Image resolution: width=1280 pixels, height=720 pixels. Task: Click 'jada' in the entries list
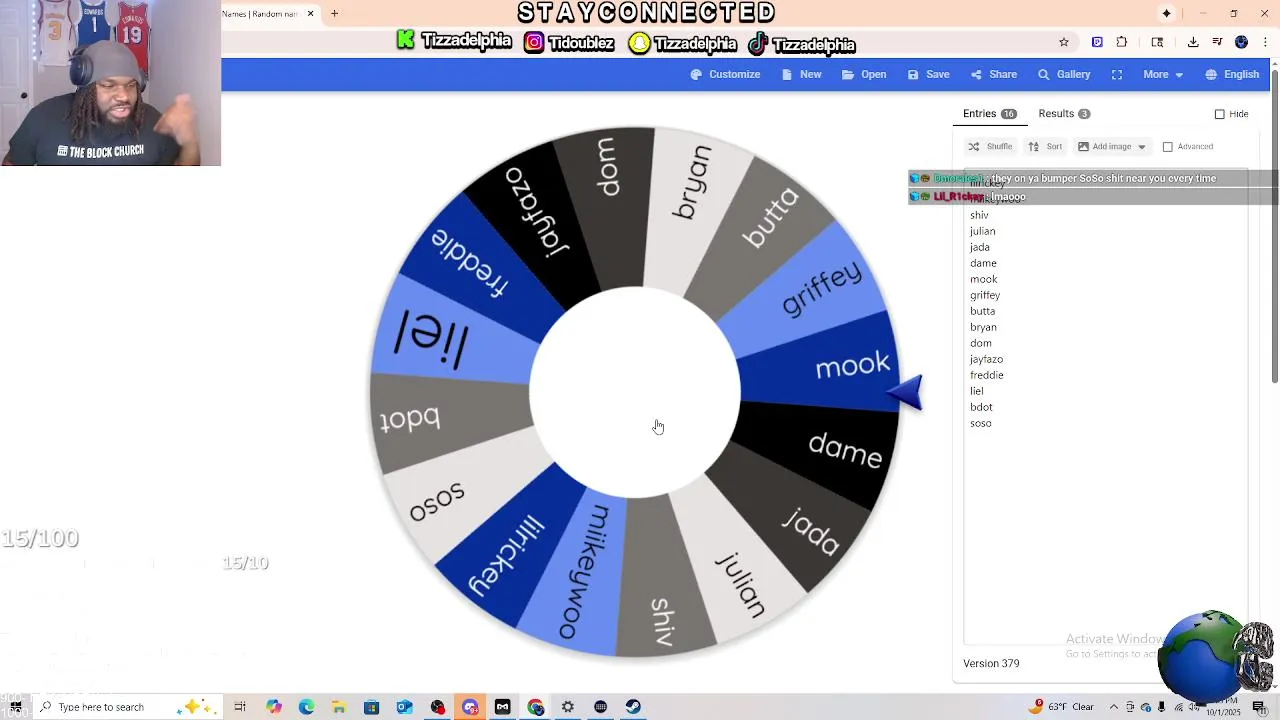979,247
